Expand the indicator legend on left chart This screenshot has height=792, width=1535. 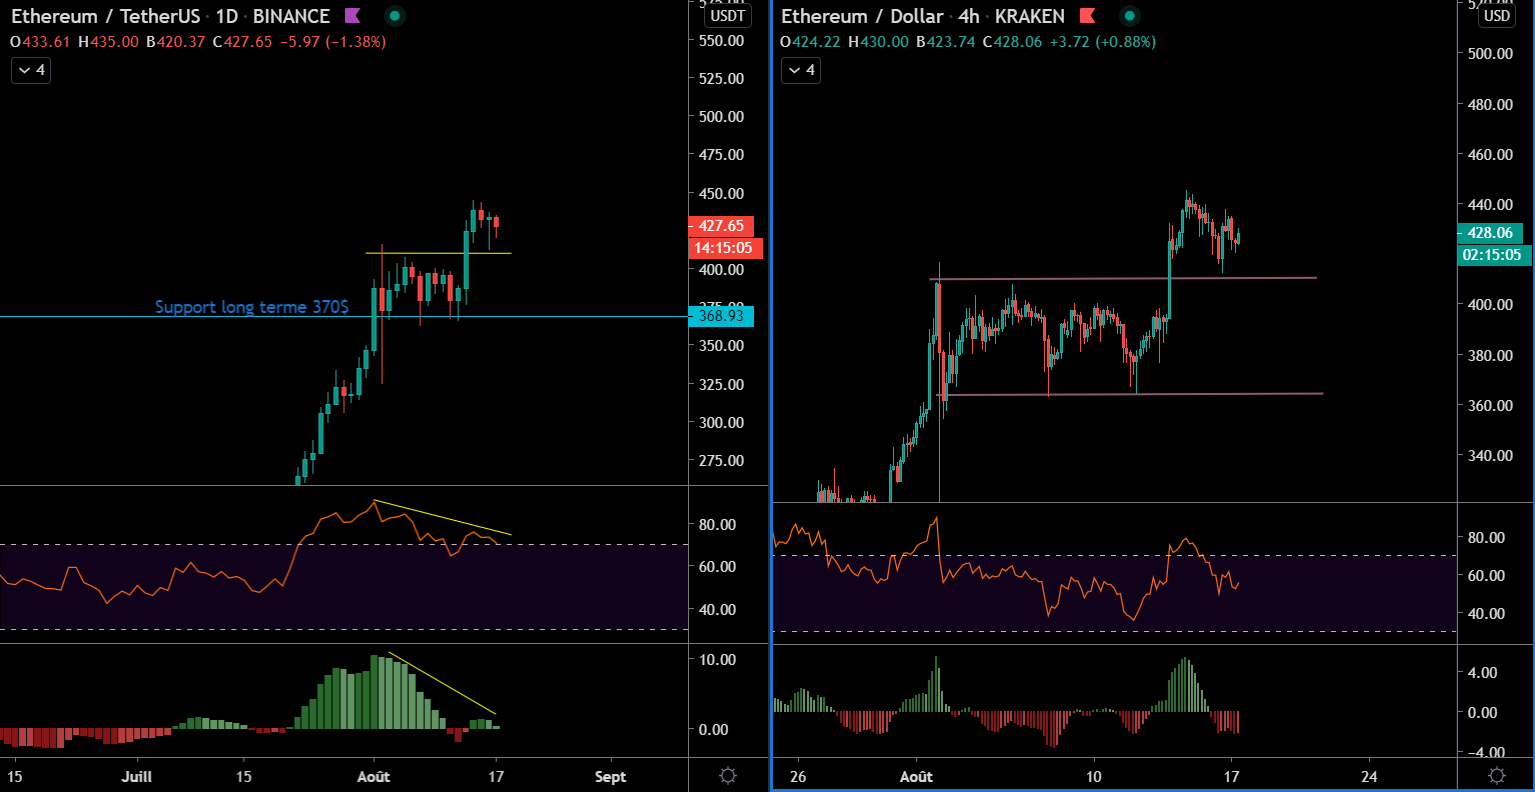(x=31, y=70)
